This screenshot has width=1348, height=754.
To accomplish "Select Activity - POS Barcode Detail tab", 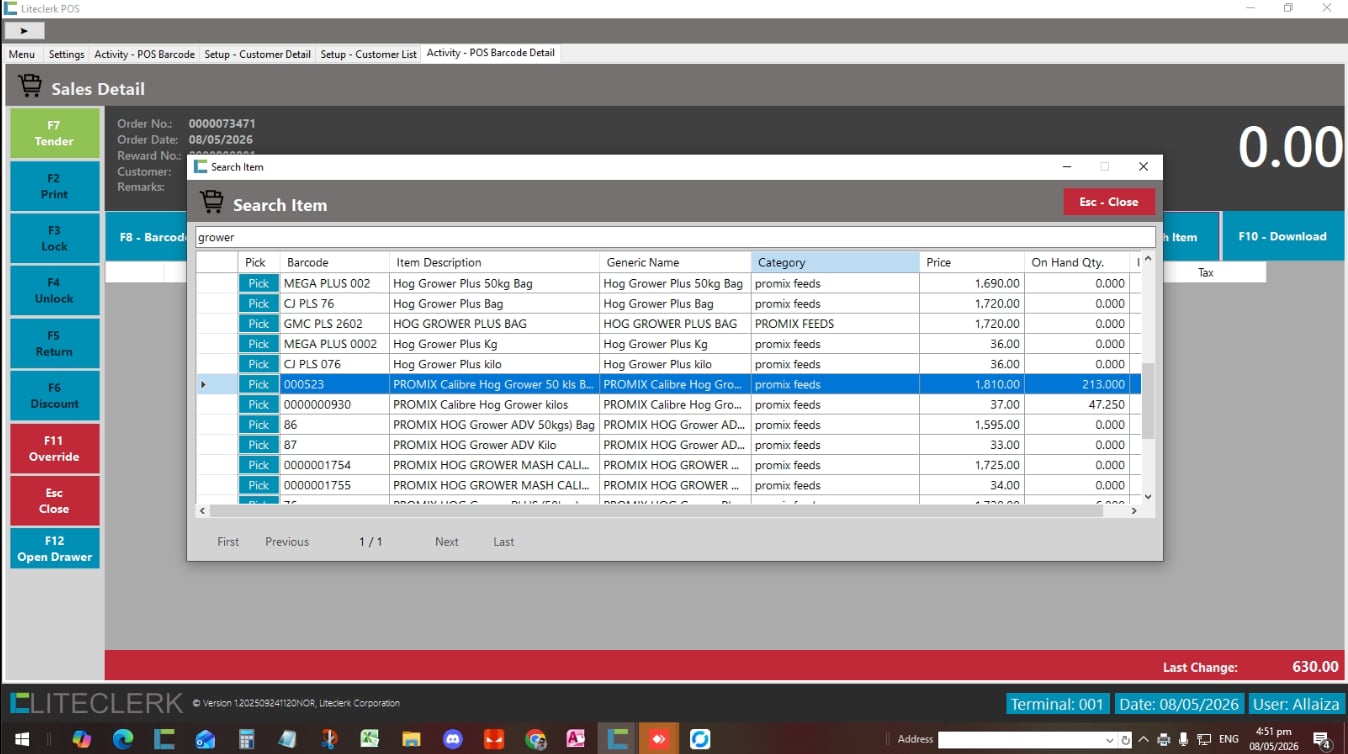I will point(490,53).
